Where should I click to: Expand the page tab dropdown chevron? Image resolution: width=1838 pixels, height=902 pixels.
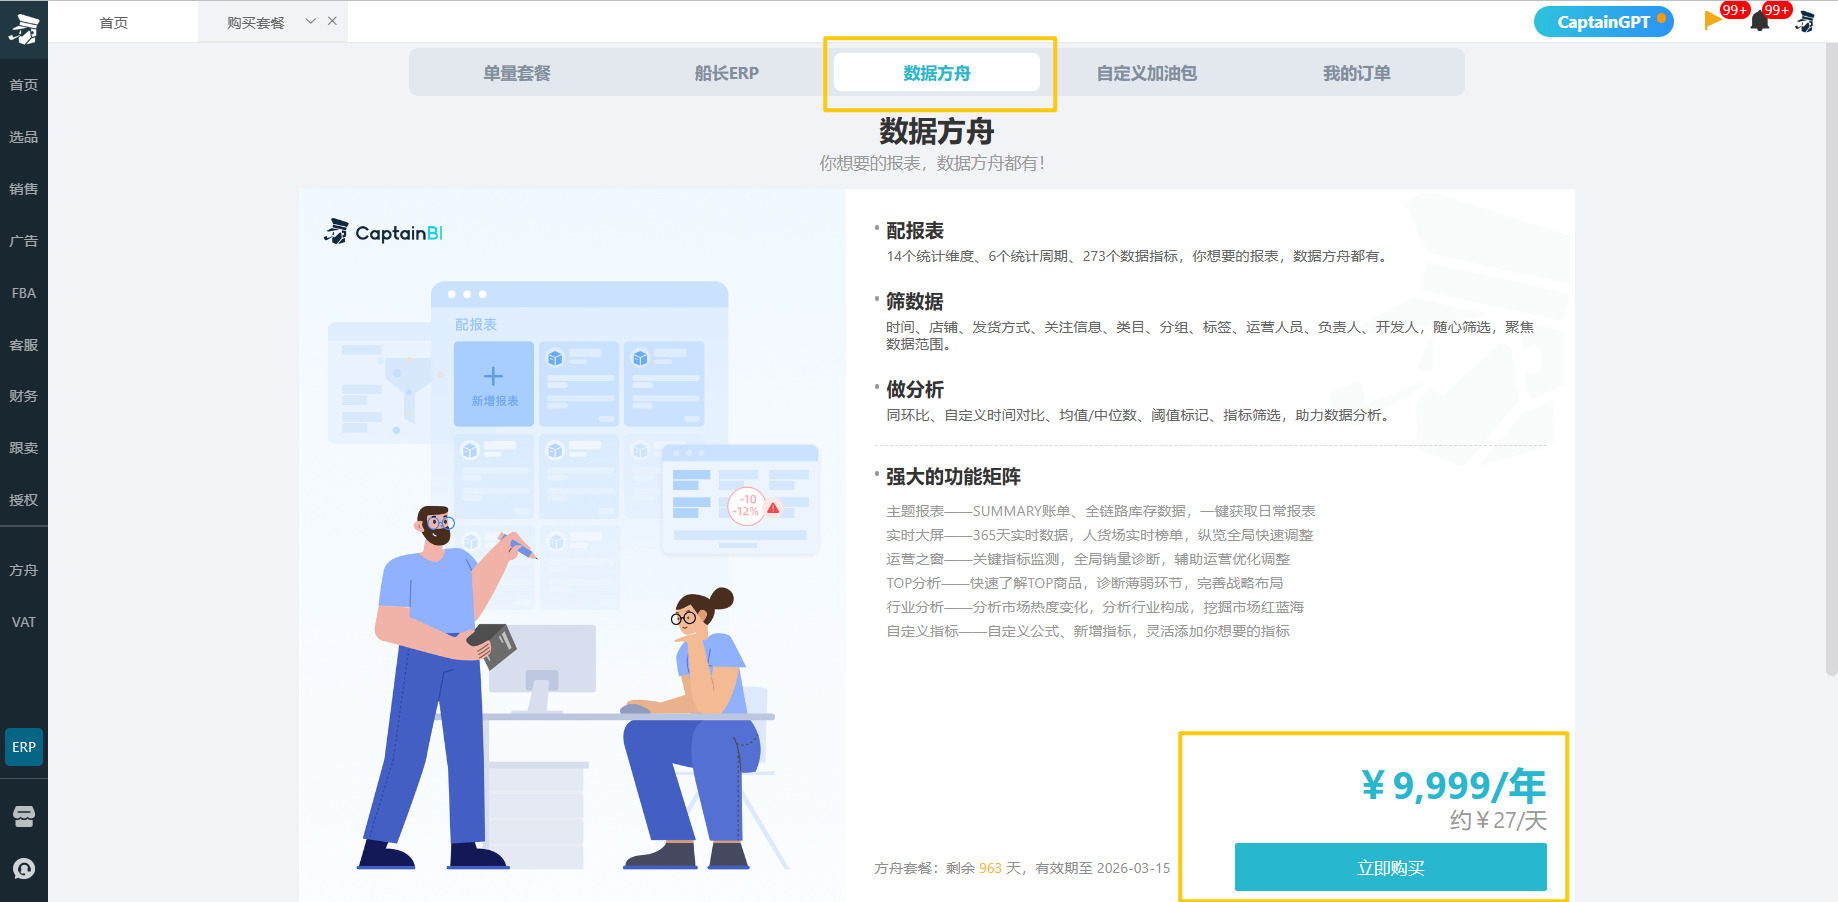pos(311,21)
